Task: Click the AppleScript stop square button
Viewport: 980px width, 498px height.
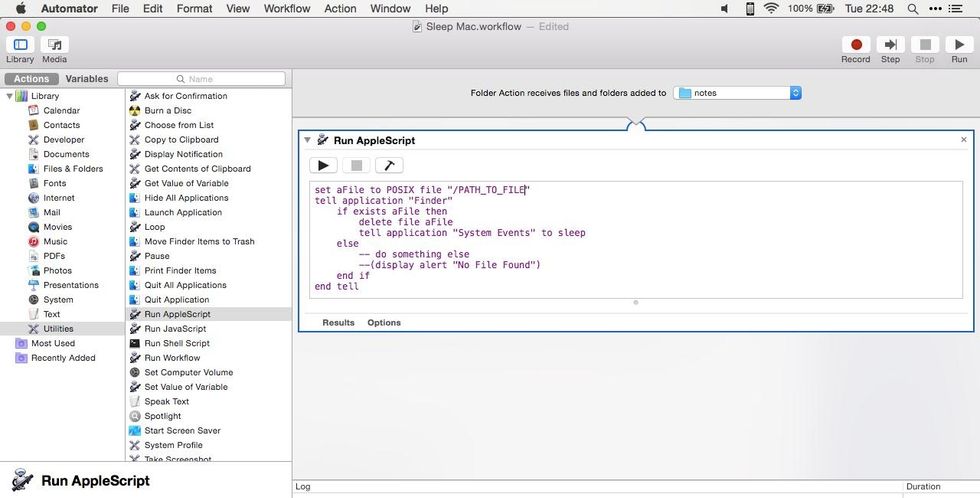Action: (356, 165)
